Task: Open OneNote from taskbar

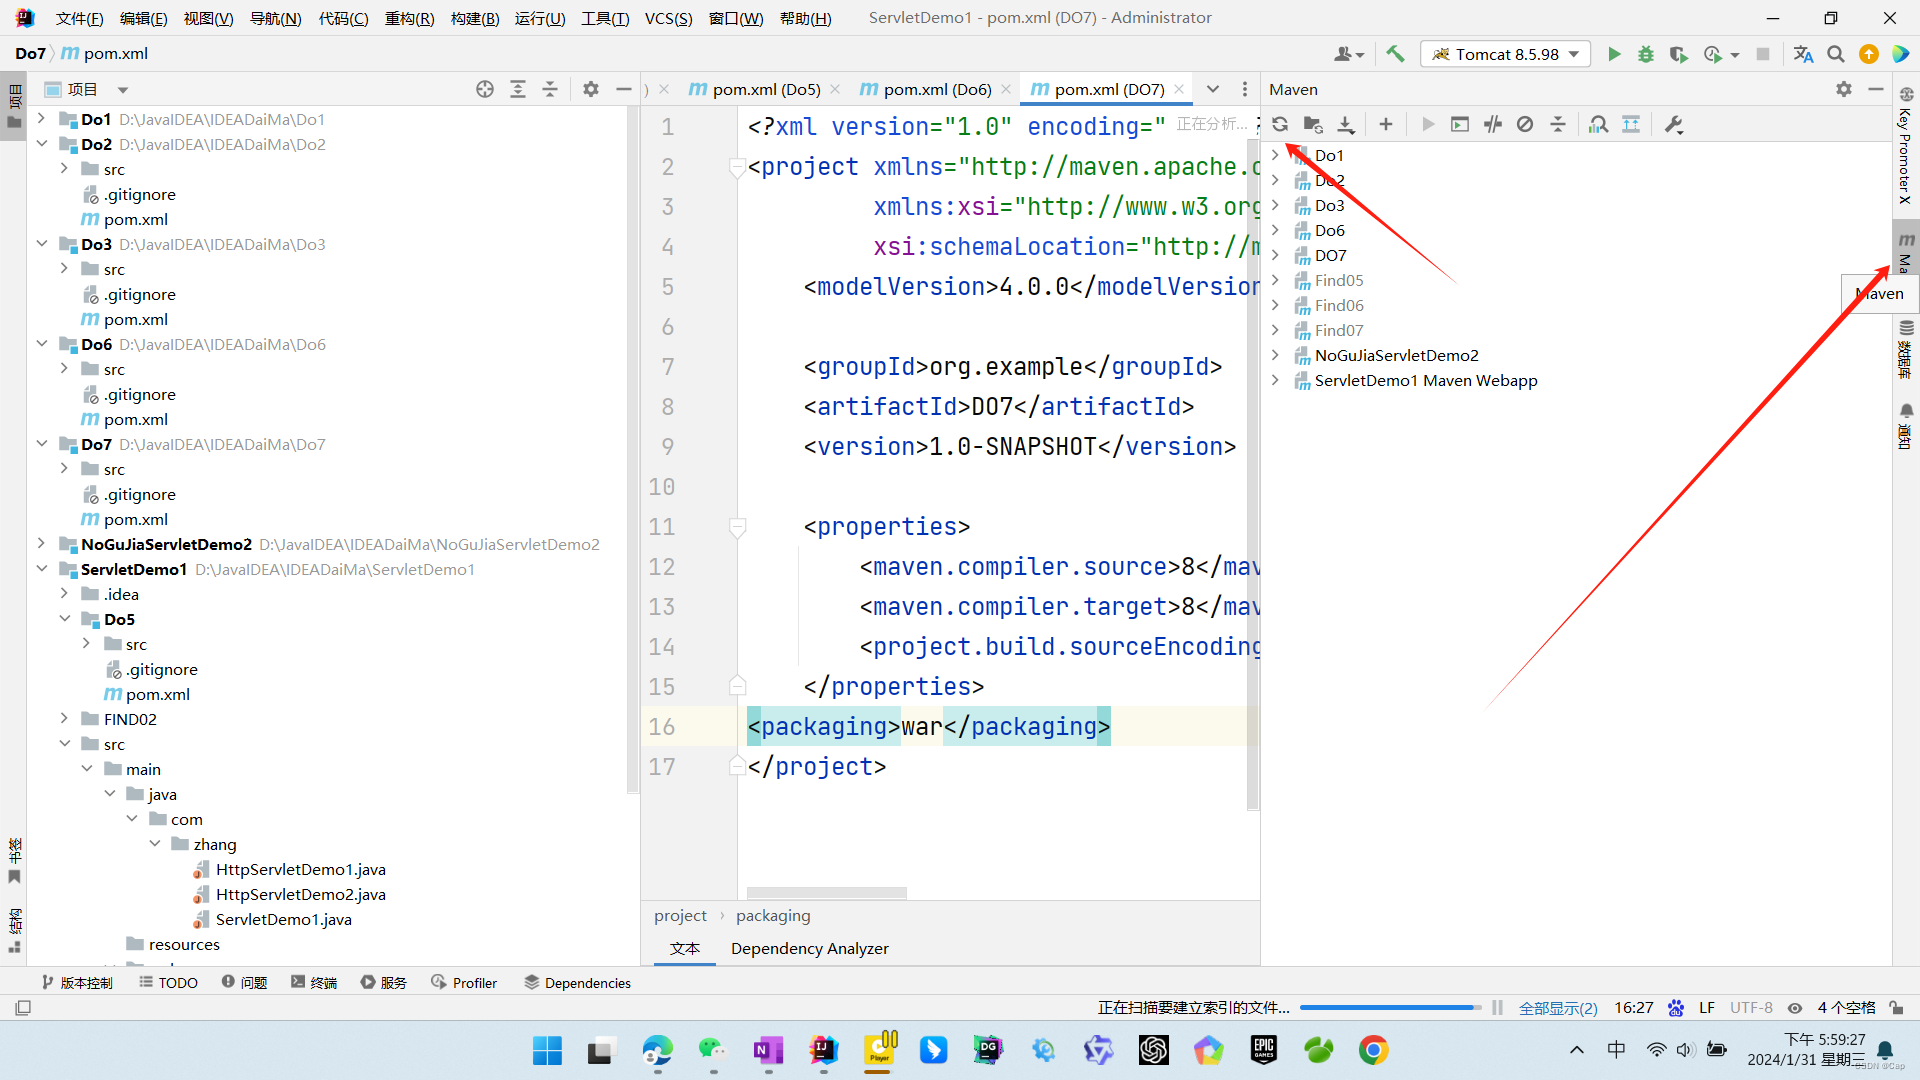Action: (768, 1050)
